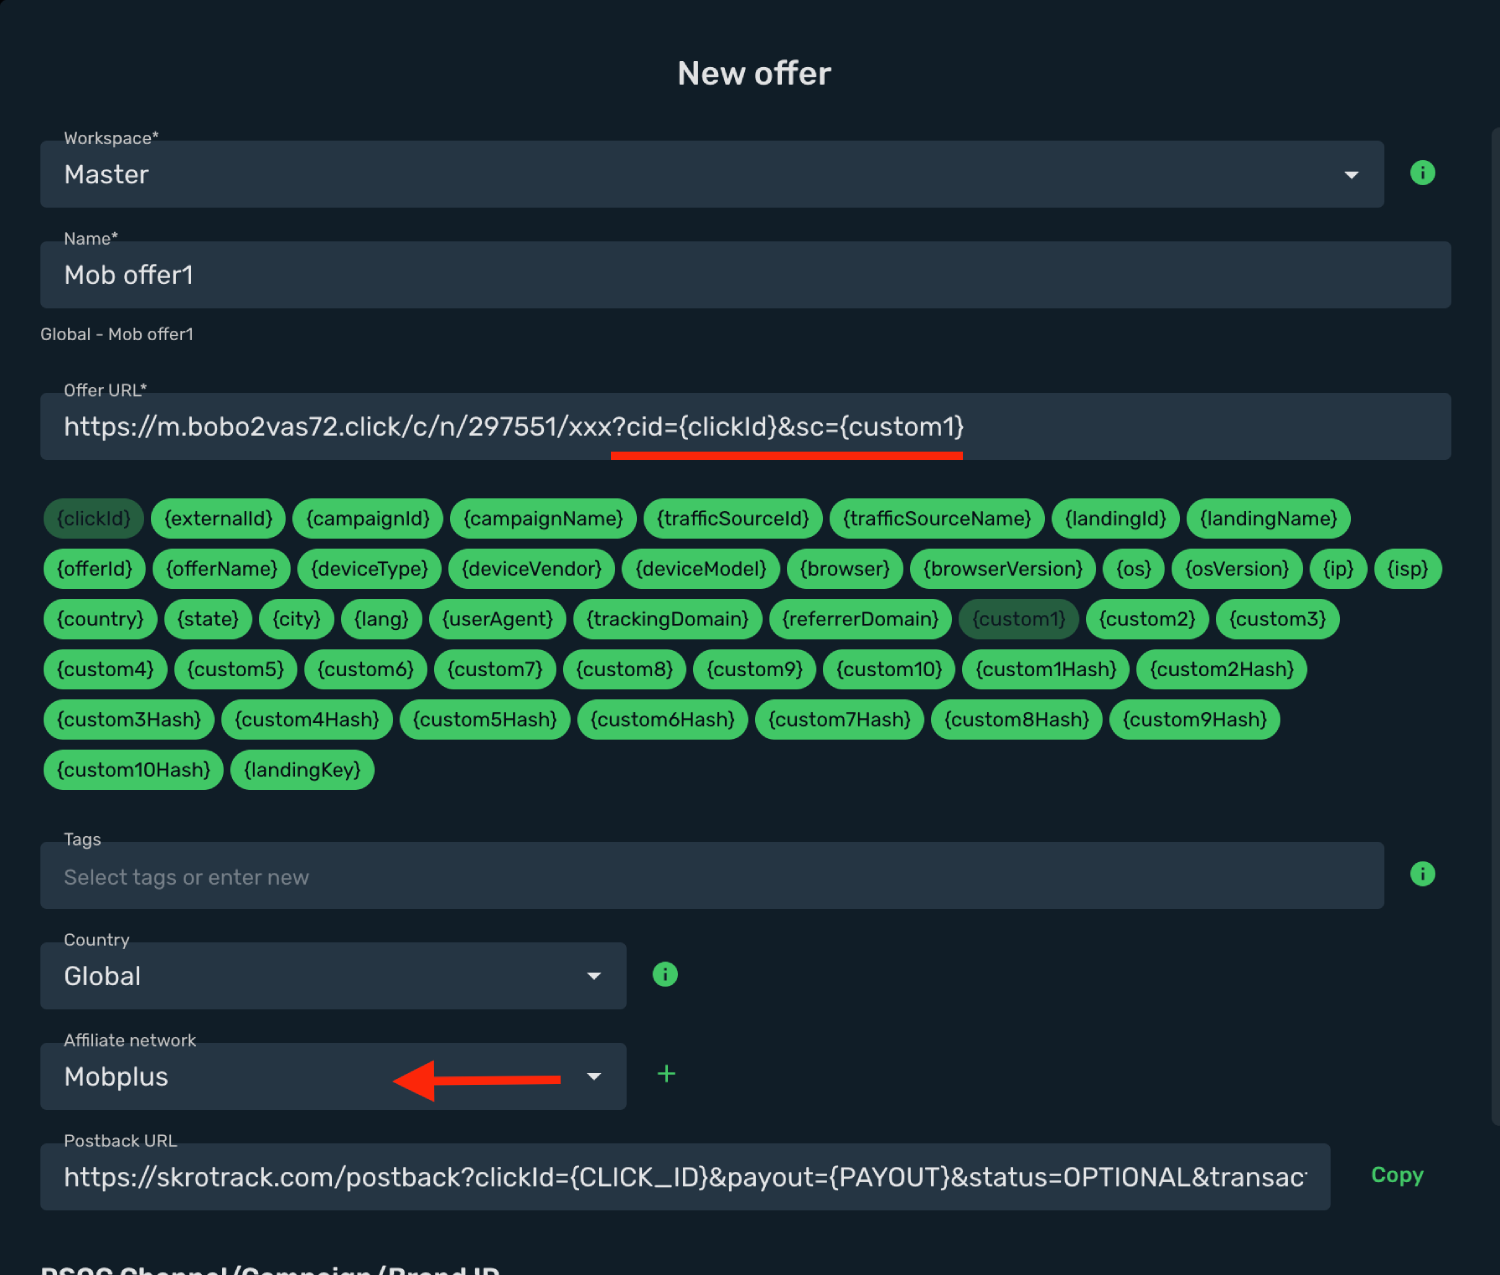Insert the {landingKey} token
The width and height of the screenshot is (1500, 1275).
pyautogui.click(x=302, y=770)
